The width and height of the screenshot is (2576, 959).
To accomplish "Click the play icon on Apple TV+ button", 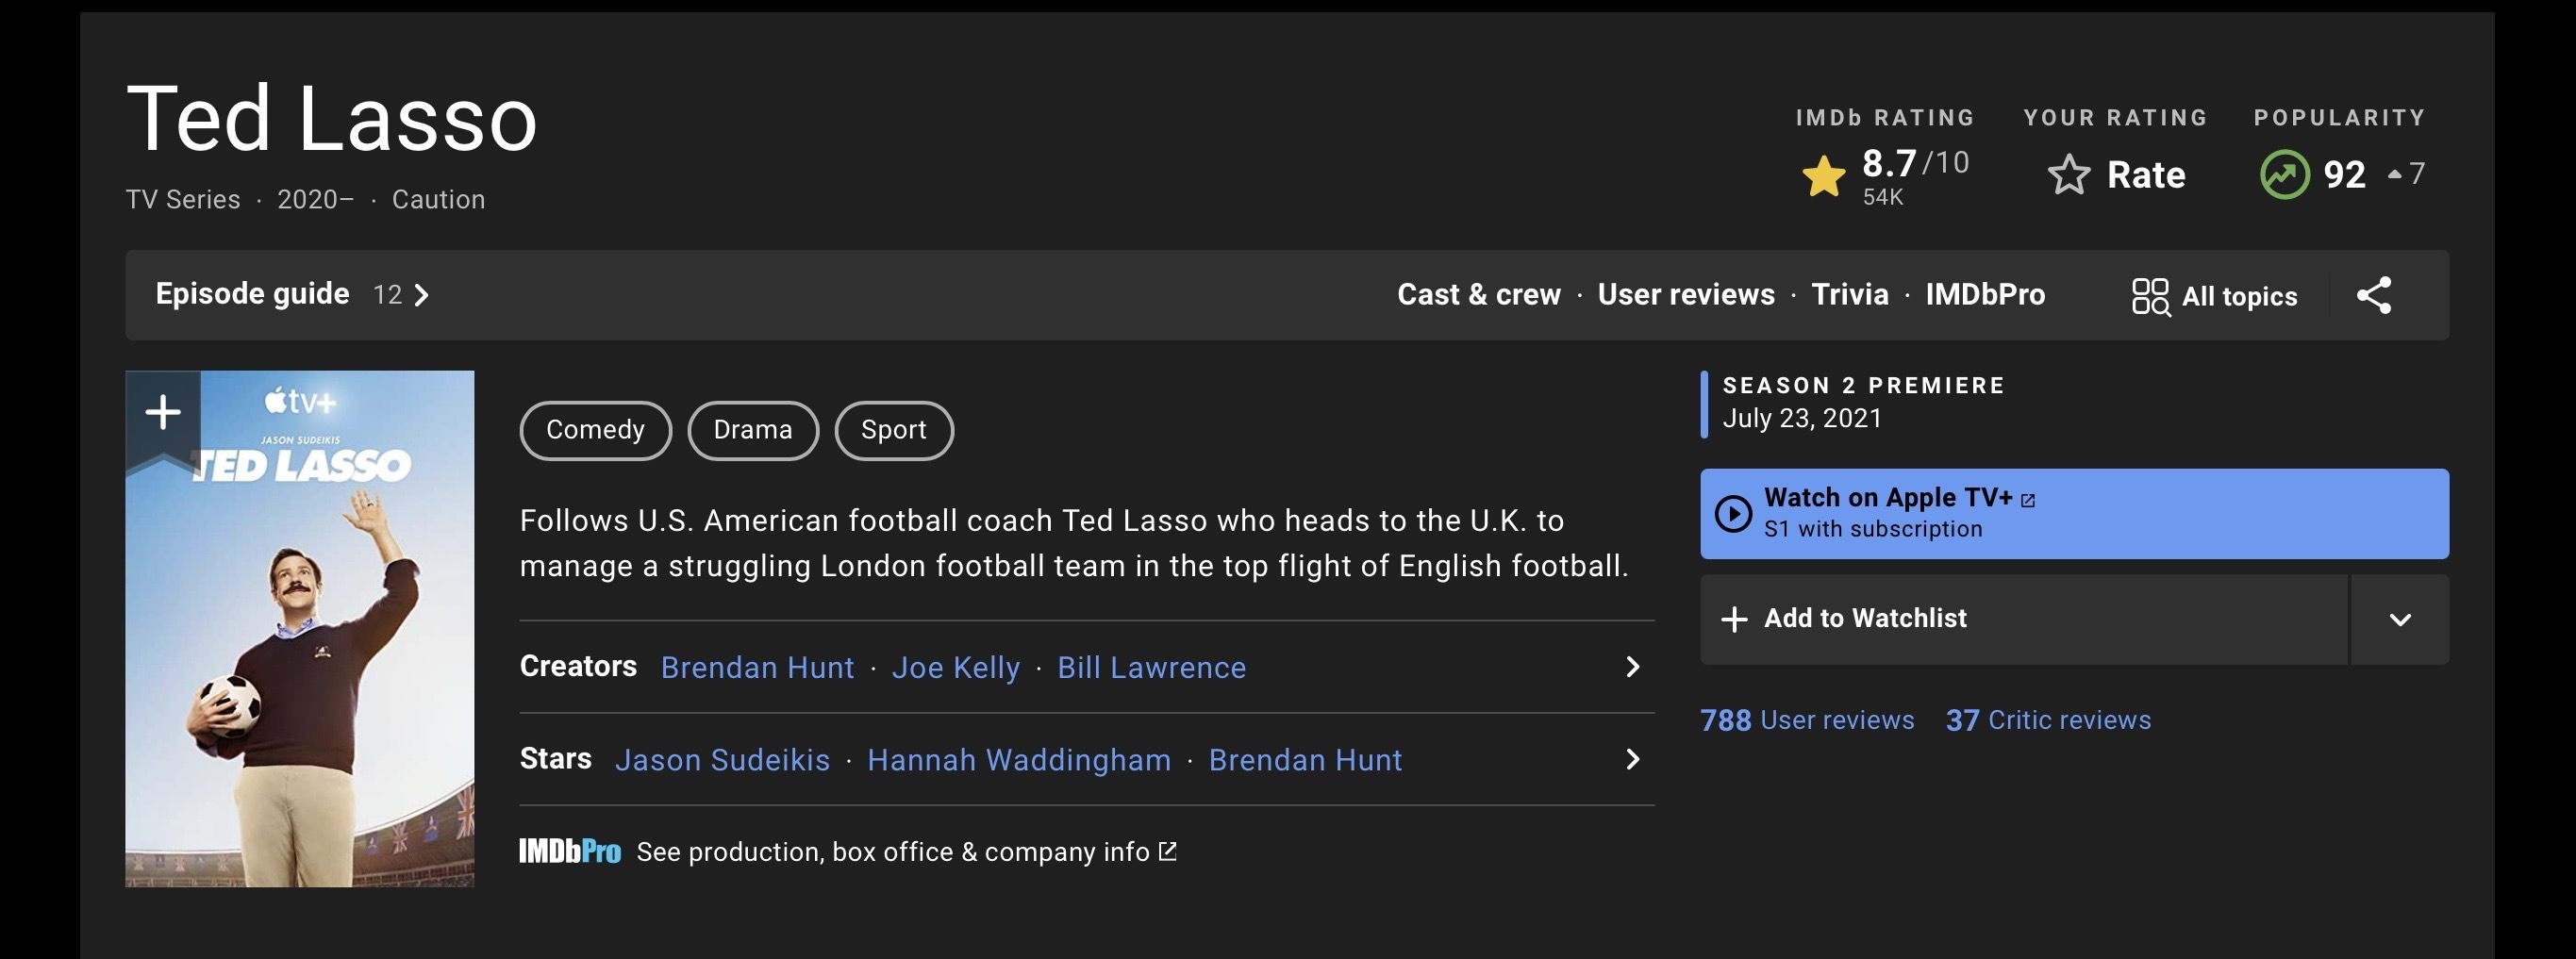I will [x=1733, y=514].
